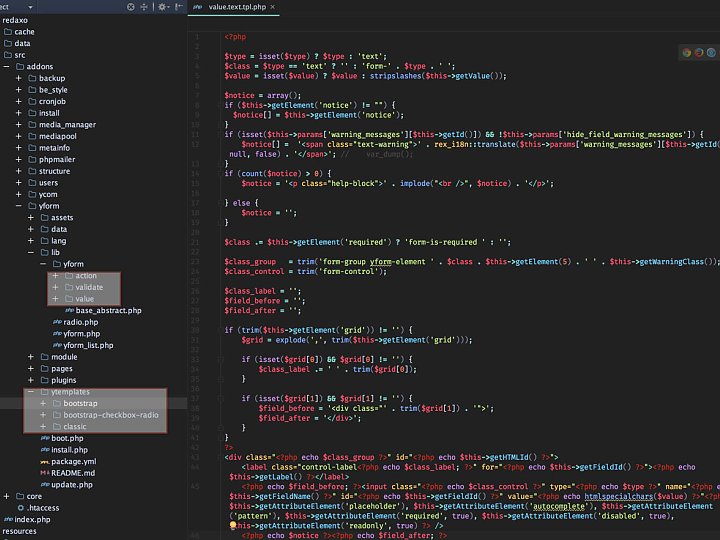Viewport: 720px width, 540px height.
Task: Collapse the yform folder under lib
Action: pyautogui.click(x=43, y=263)
